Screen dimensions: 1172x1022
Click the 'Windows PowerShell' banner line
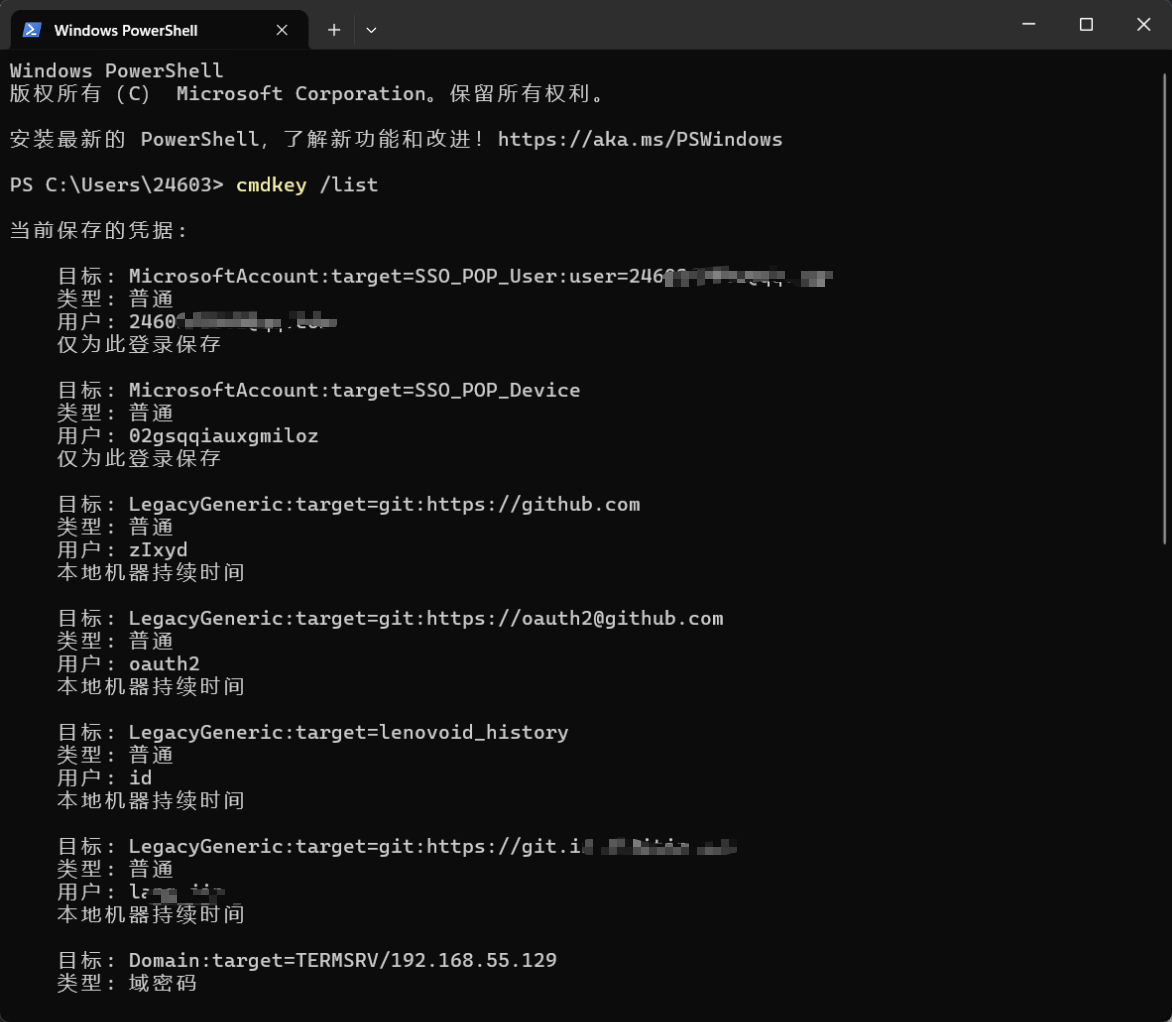(x=117, y=71)
